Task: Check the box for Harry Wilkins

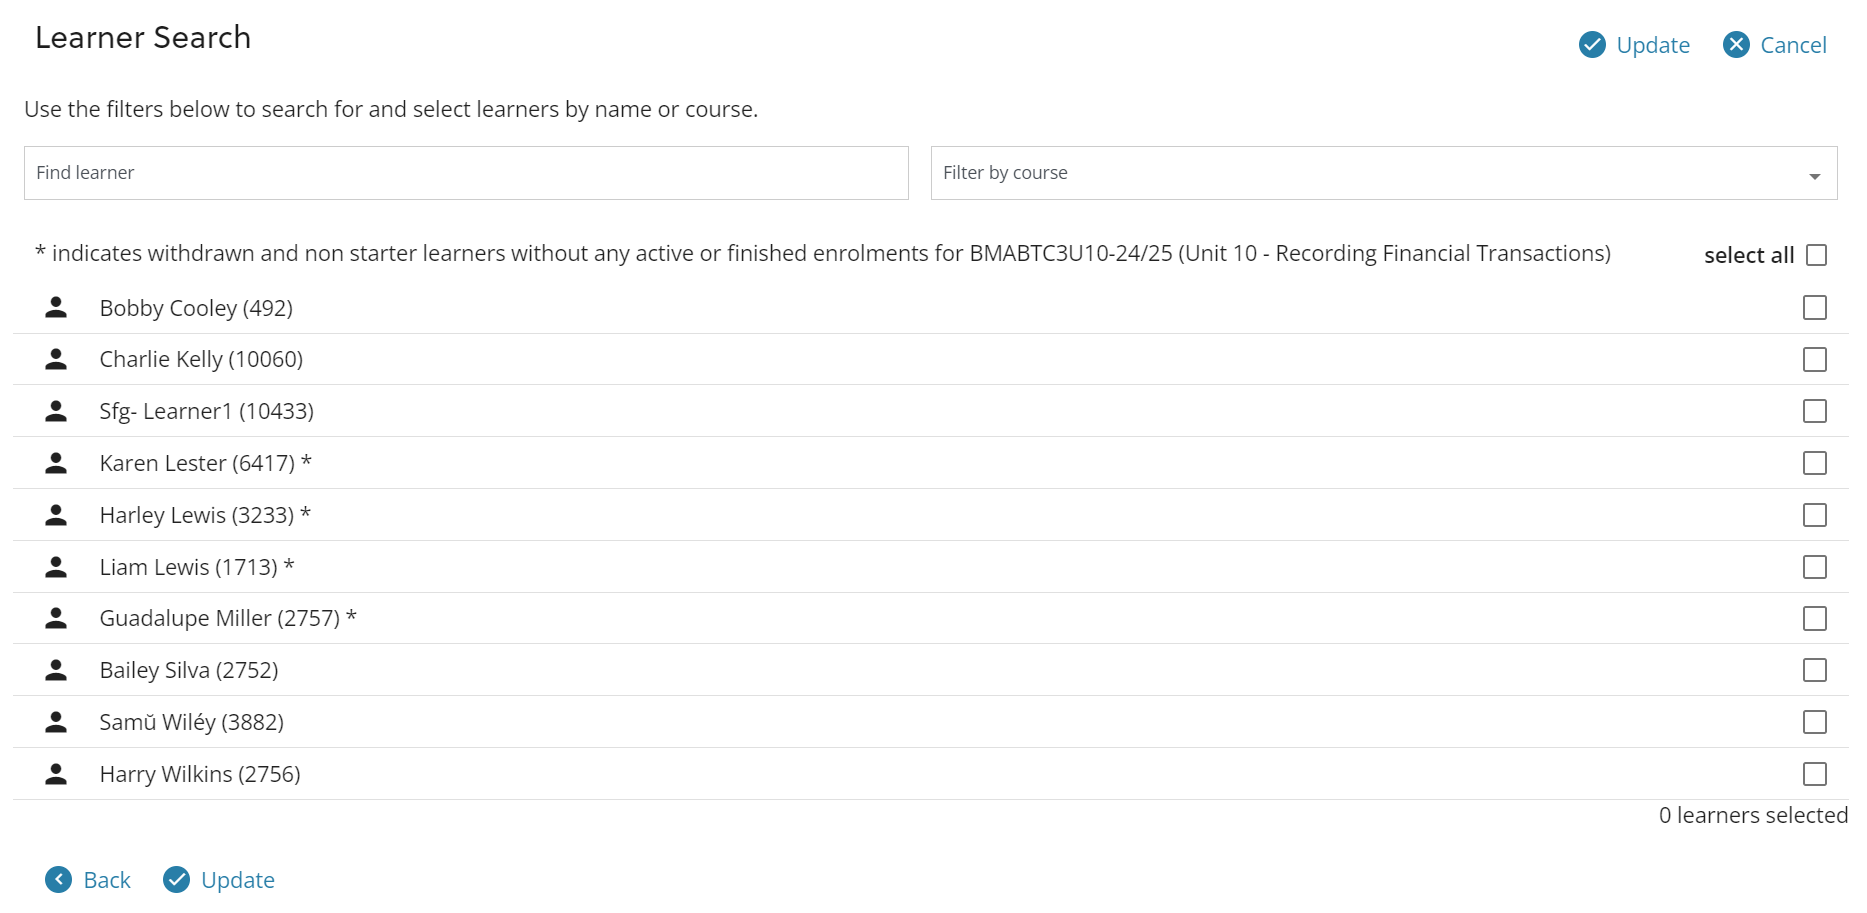Action: click(1814, 773)
